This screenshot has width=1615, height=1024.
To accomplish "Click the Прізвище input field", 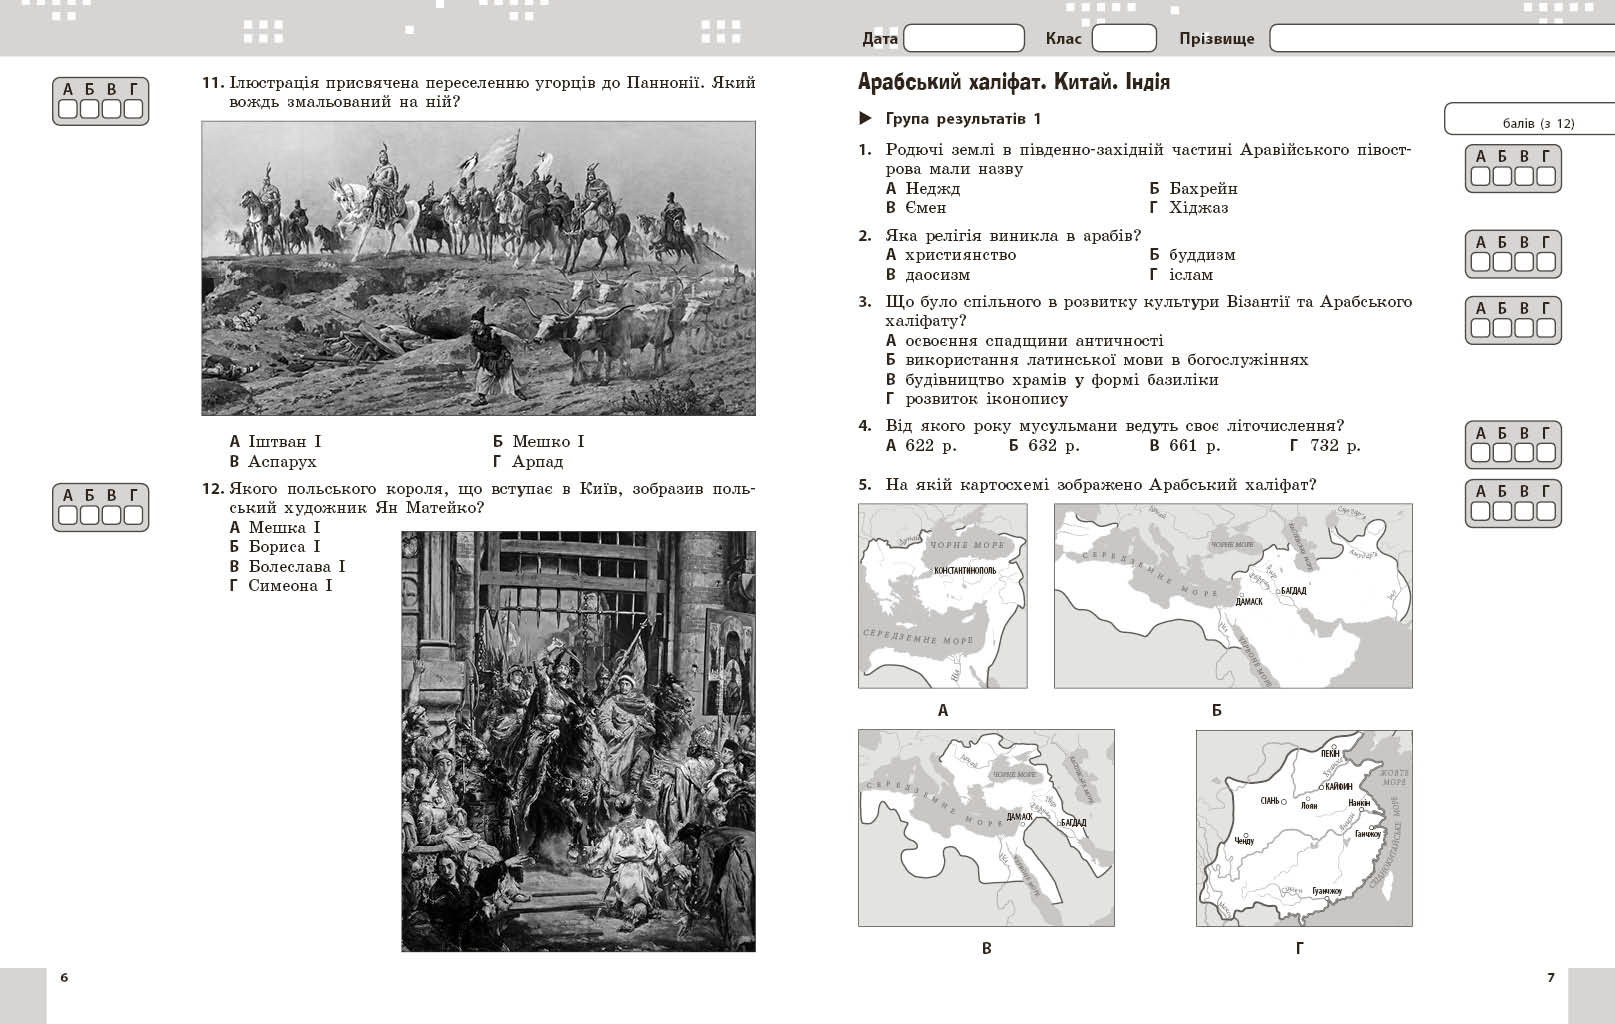I will [1440, 39].
